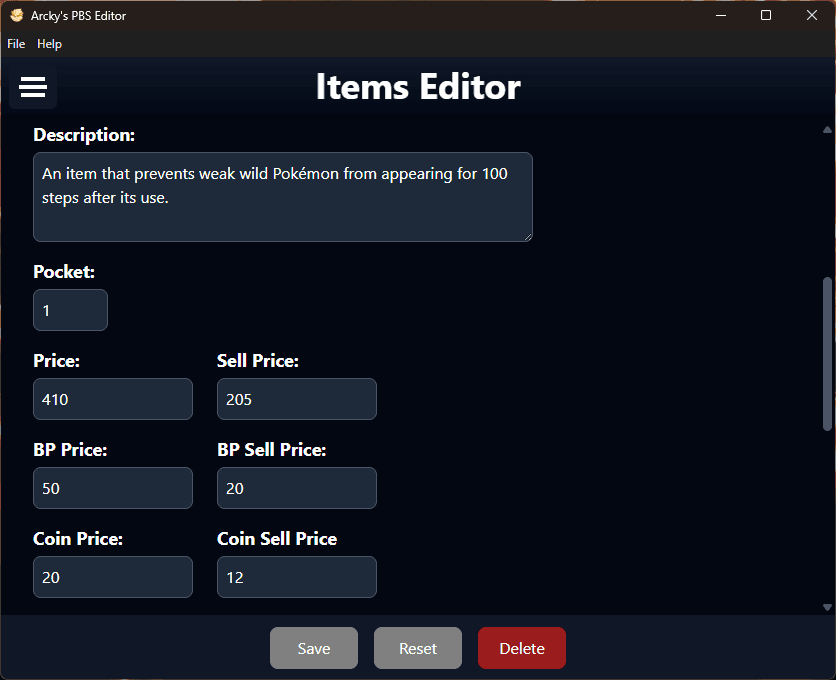Click the BP Price input box

pyautogui.click(x=113, y=488)
